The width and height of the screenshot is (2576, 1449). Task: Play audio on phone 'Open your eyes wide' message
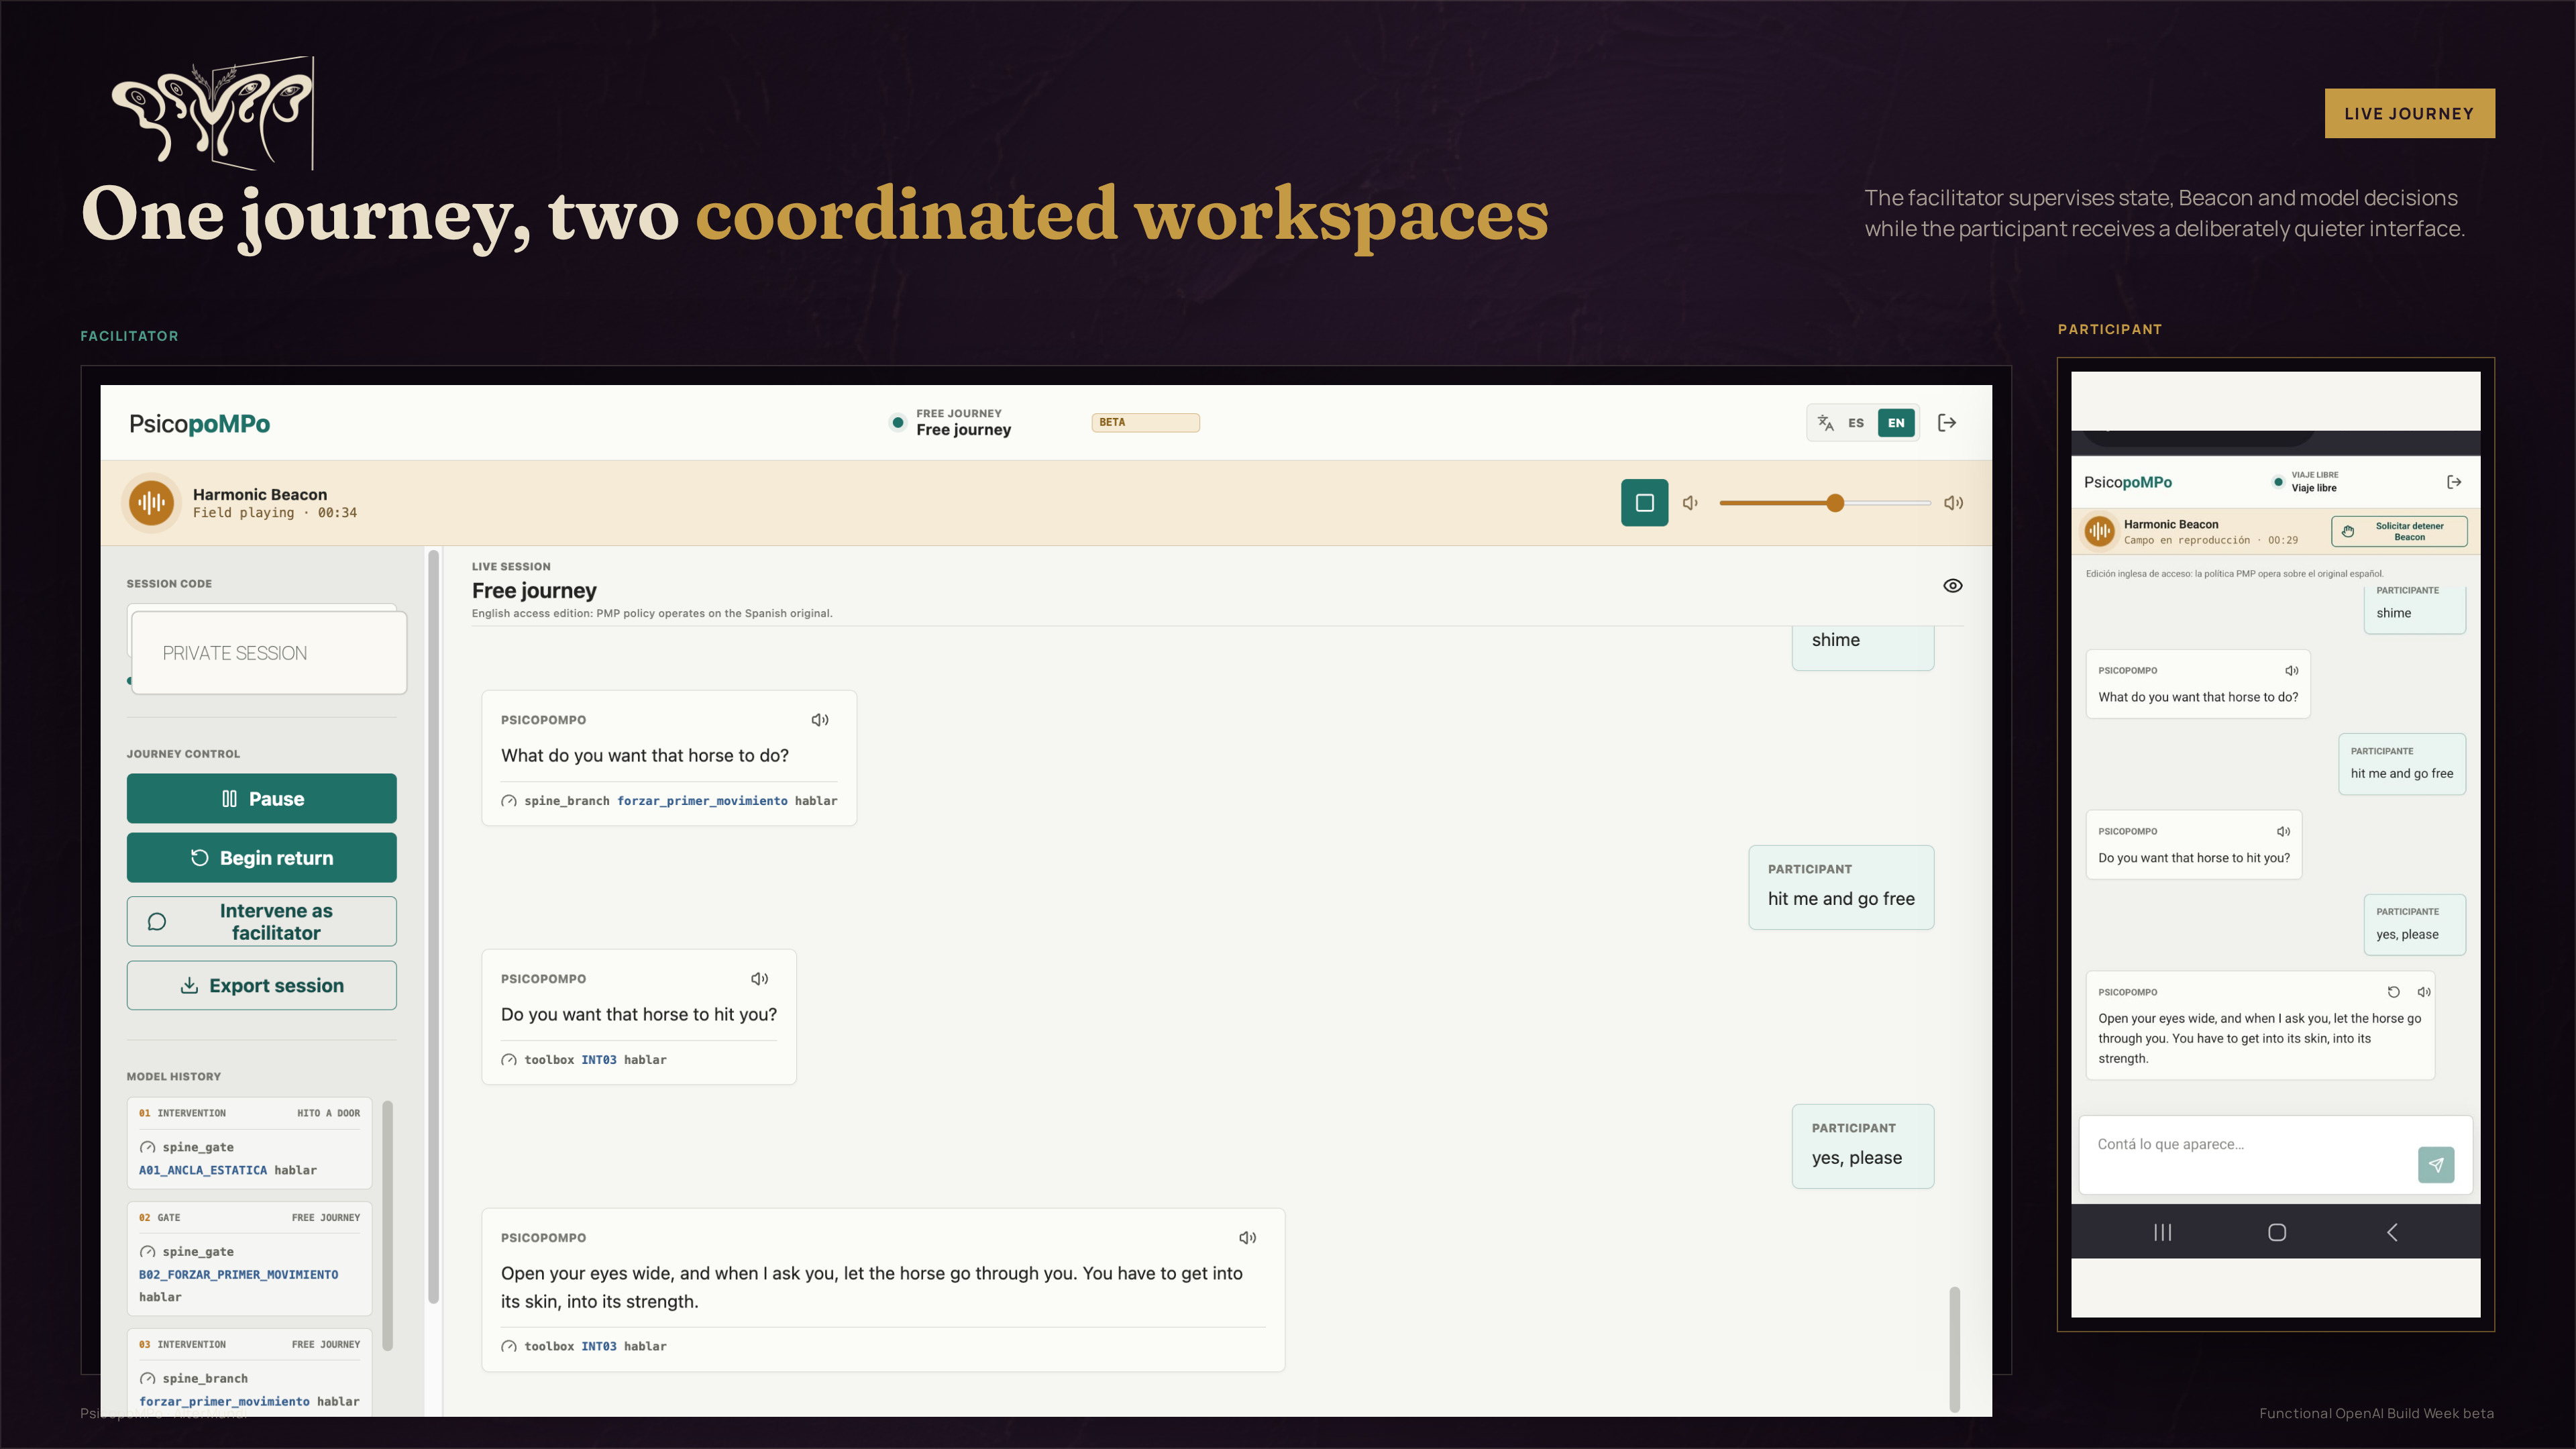tap(2423, 992)
